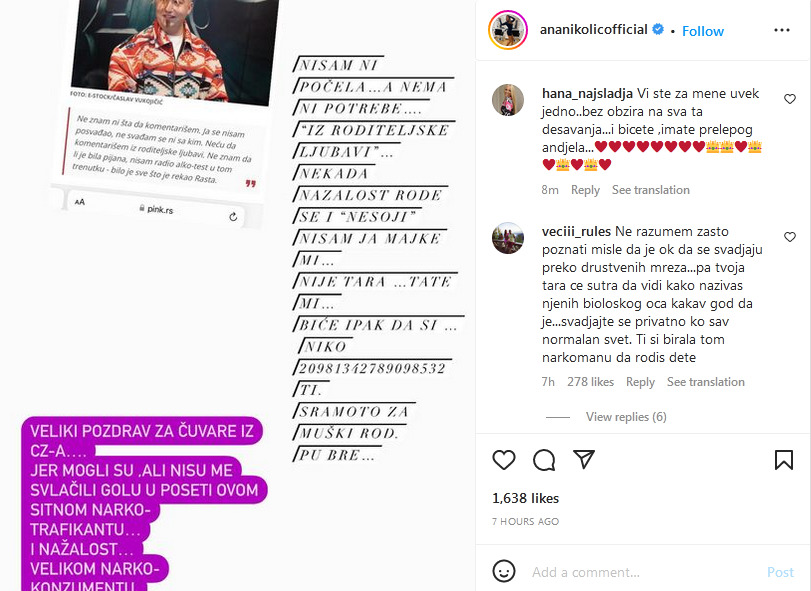The height and width of the screenshot is (591, 811).
Task: Save post with bookmark icon
Action: (784, 460)
